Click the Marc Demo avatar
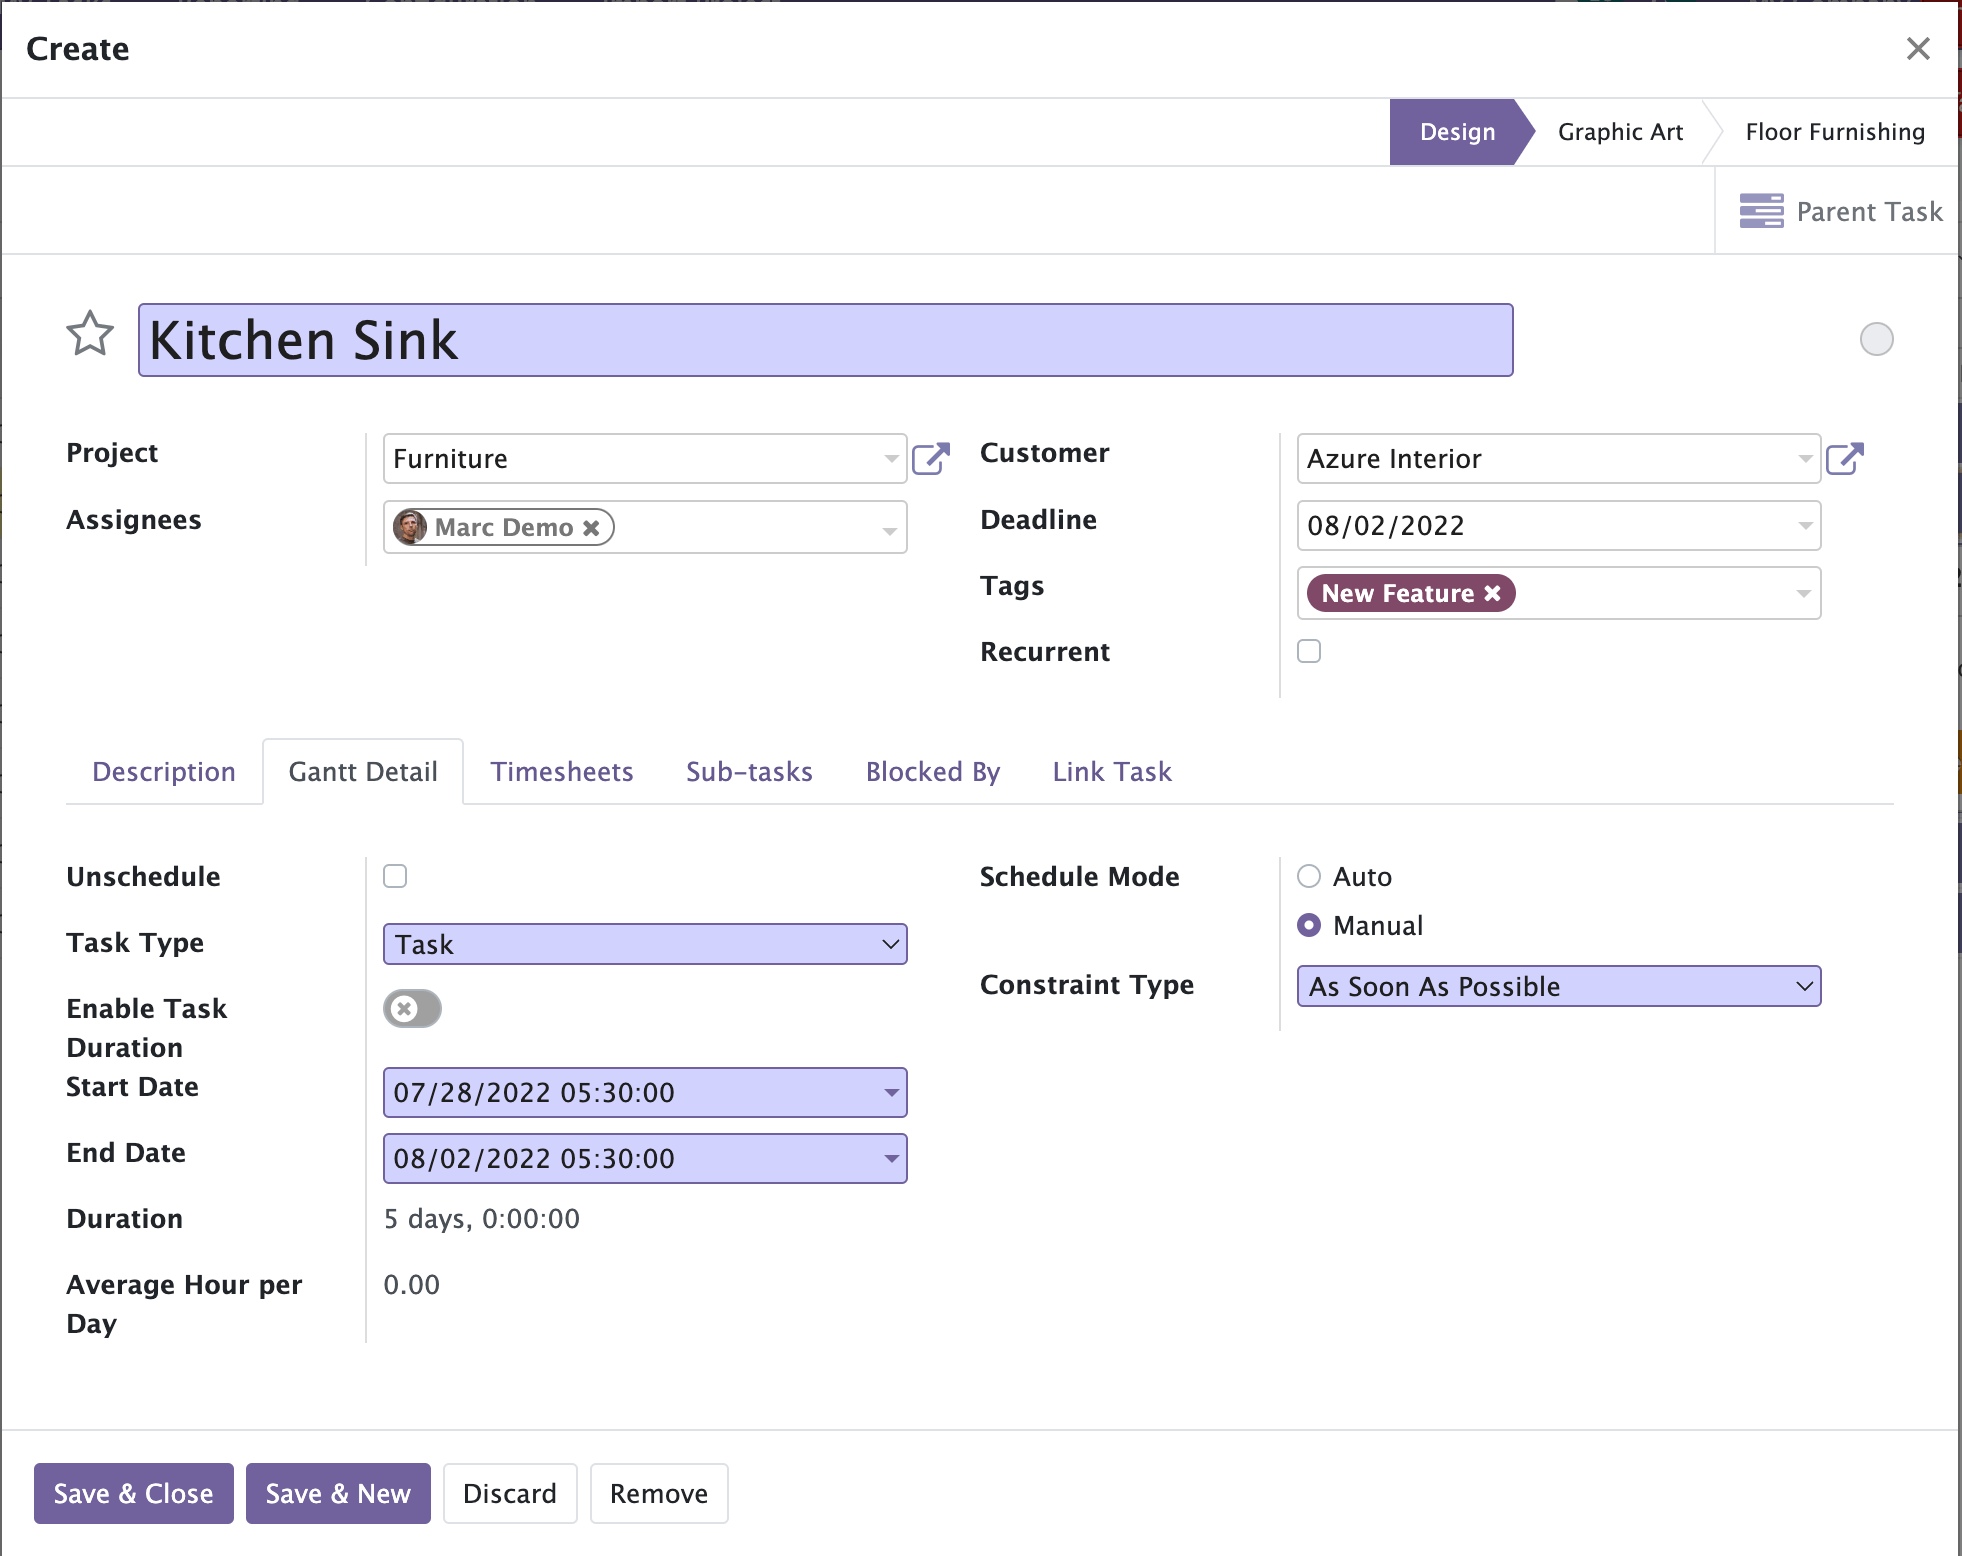 410,527
